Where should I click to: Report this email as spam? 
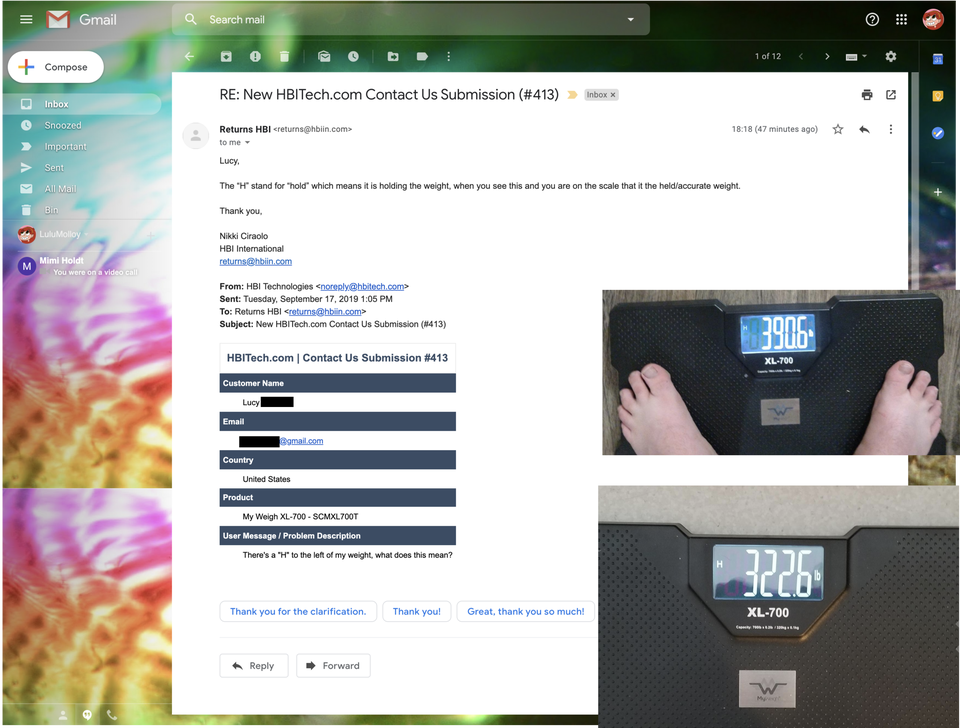click(x=255, y=56)
